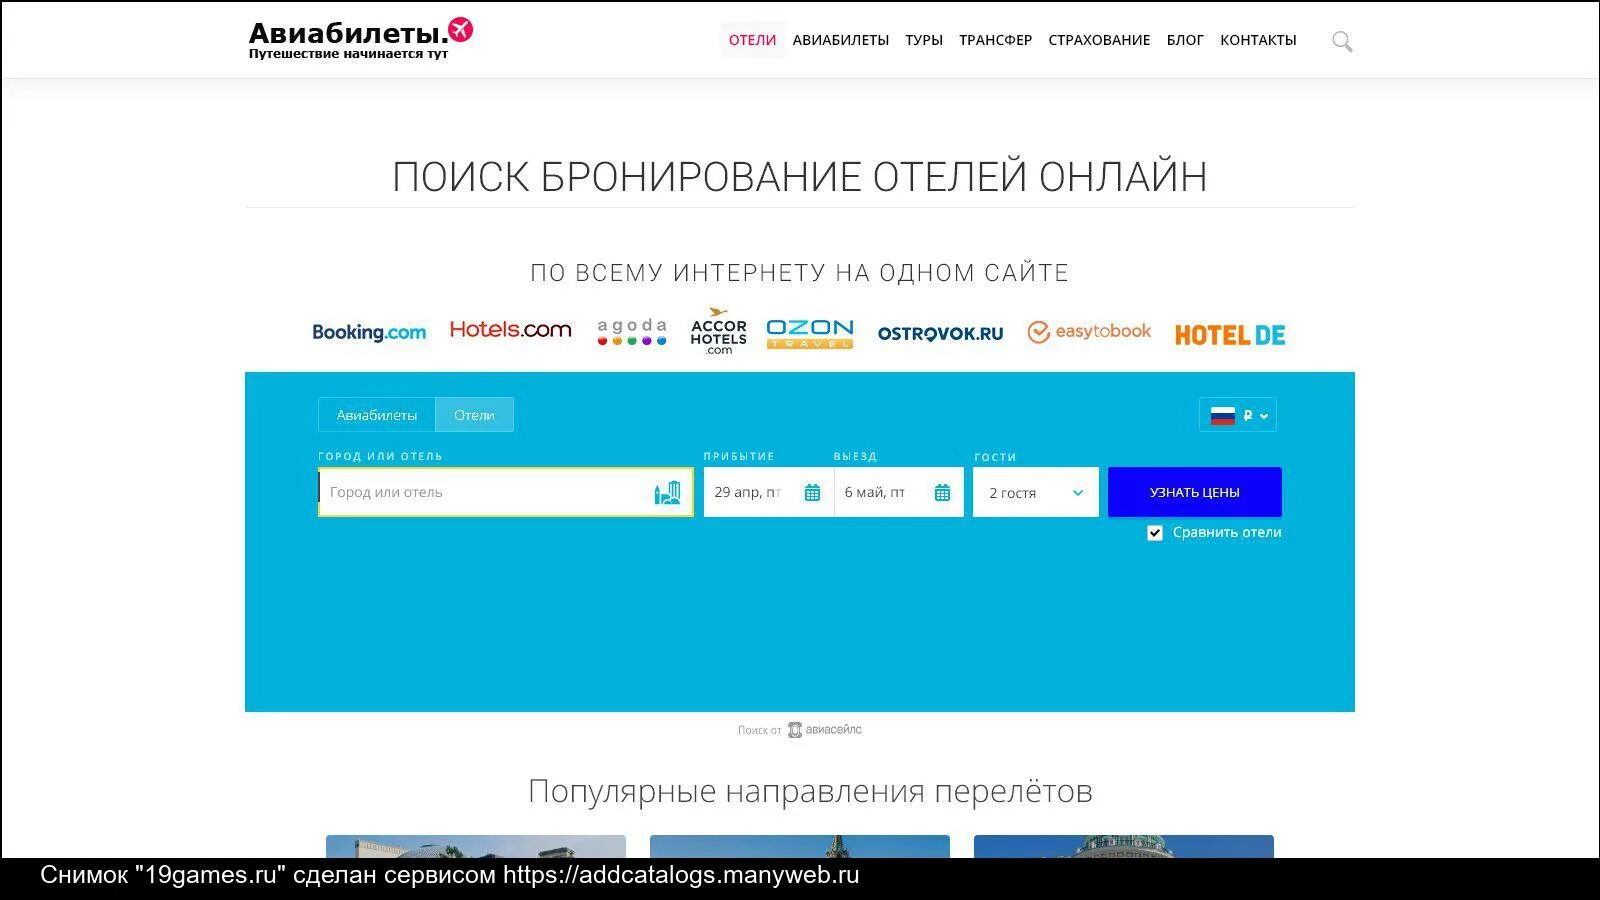Click the ПОИСК БРОНИРОВАНИЕ ОТЕЛЕЙ ОНЛАЙН heading
This screenshot has height=900, width=1600.
point(800,177)
